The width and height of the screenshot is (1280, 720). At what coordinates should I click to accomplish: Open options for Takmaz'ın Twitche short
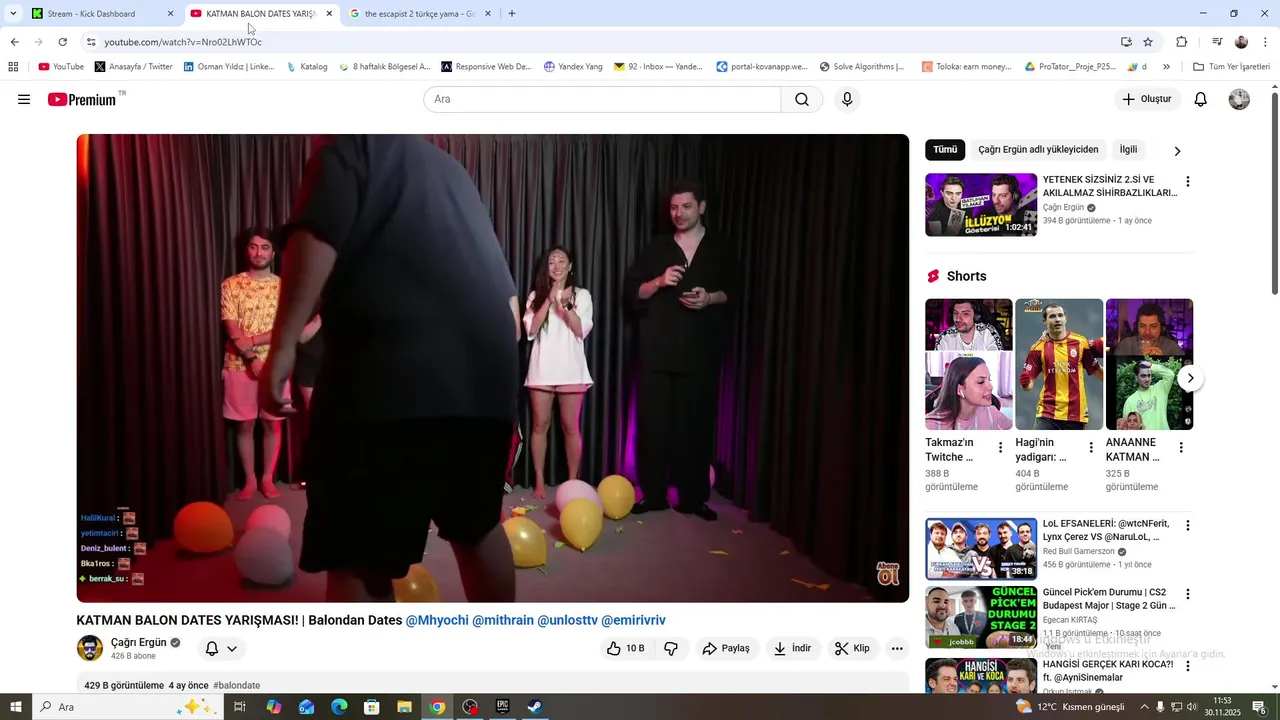pos(1000,447)
